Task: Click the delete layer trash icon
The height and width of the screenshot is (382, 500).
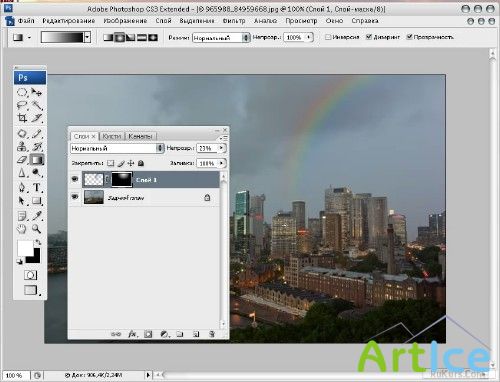Action: click(212, 334)
